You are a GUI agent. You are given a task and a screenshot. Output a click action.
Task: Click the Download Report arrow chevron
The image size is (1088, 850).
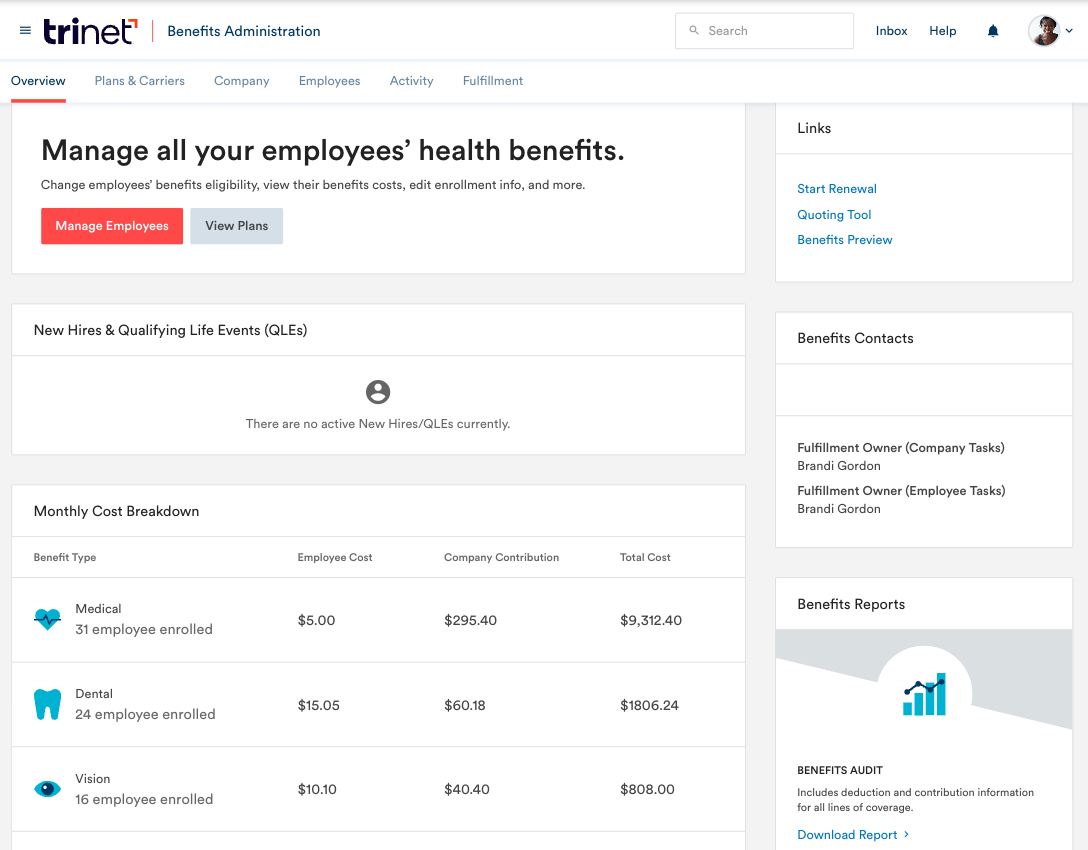(x=907, y=834)
